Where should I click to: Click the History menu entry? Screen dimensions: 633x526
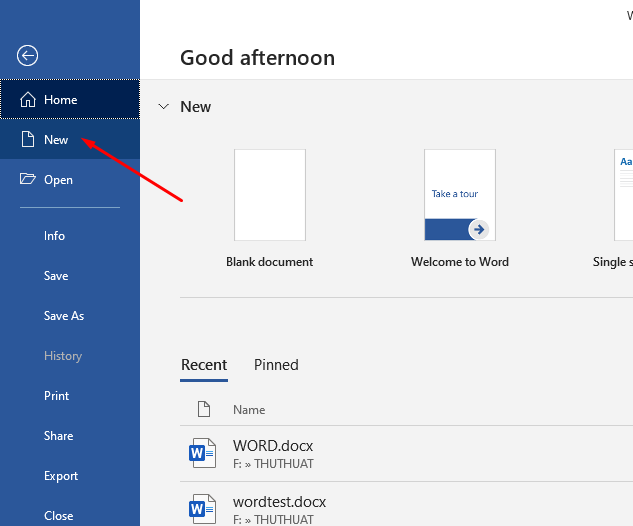click(x=70, y=355)
